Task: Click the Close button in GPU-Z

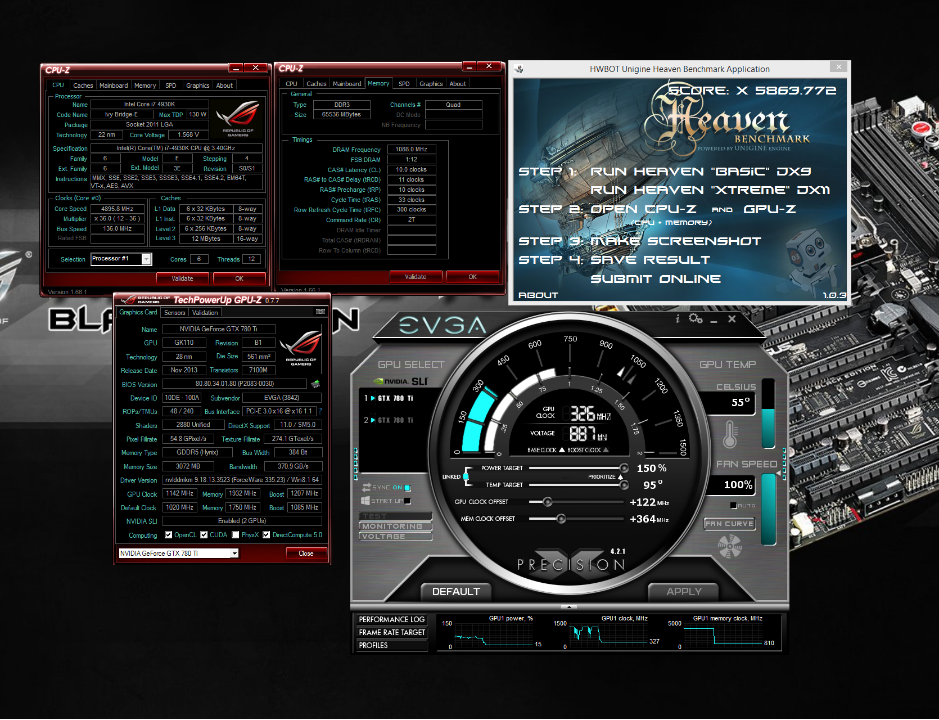Action: point(306,553)
